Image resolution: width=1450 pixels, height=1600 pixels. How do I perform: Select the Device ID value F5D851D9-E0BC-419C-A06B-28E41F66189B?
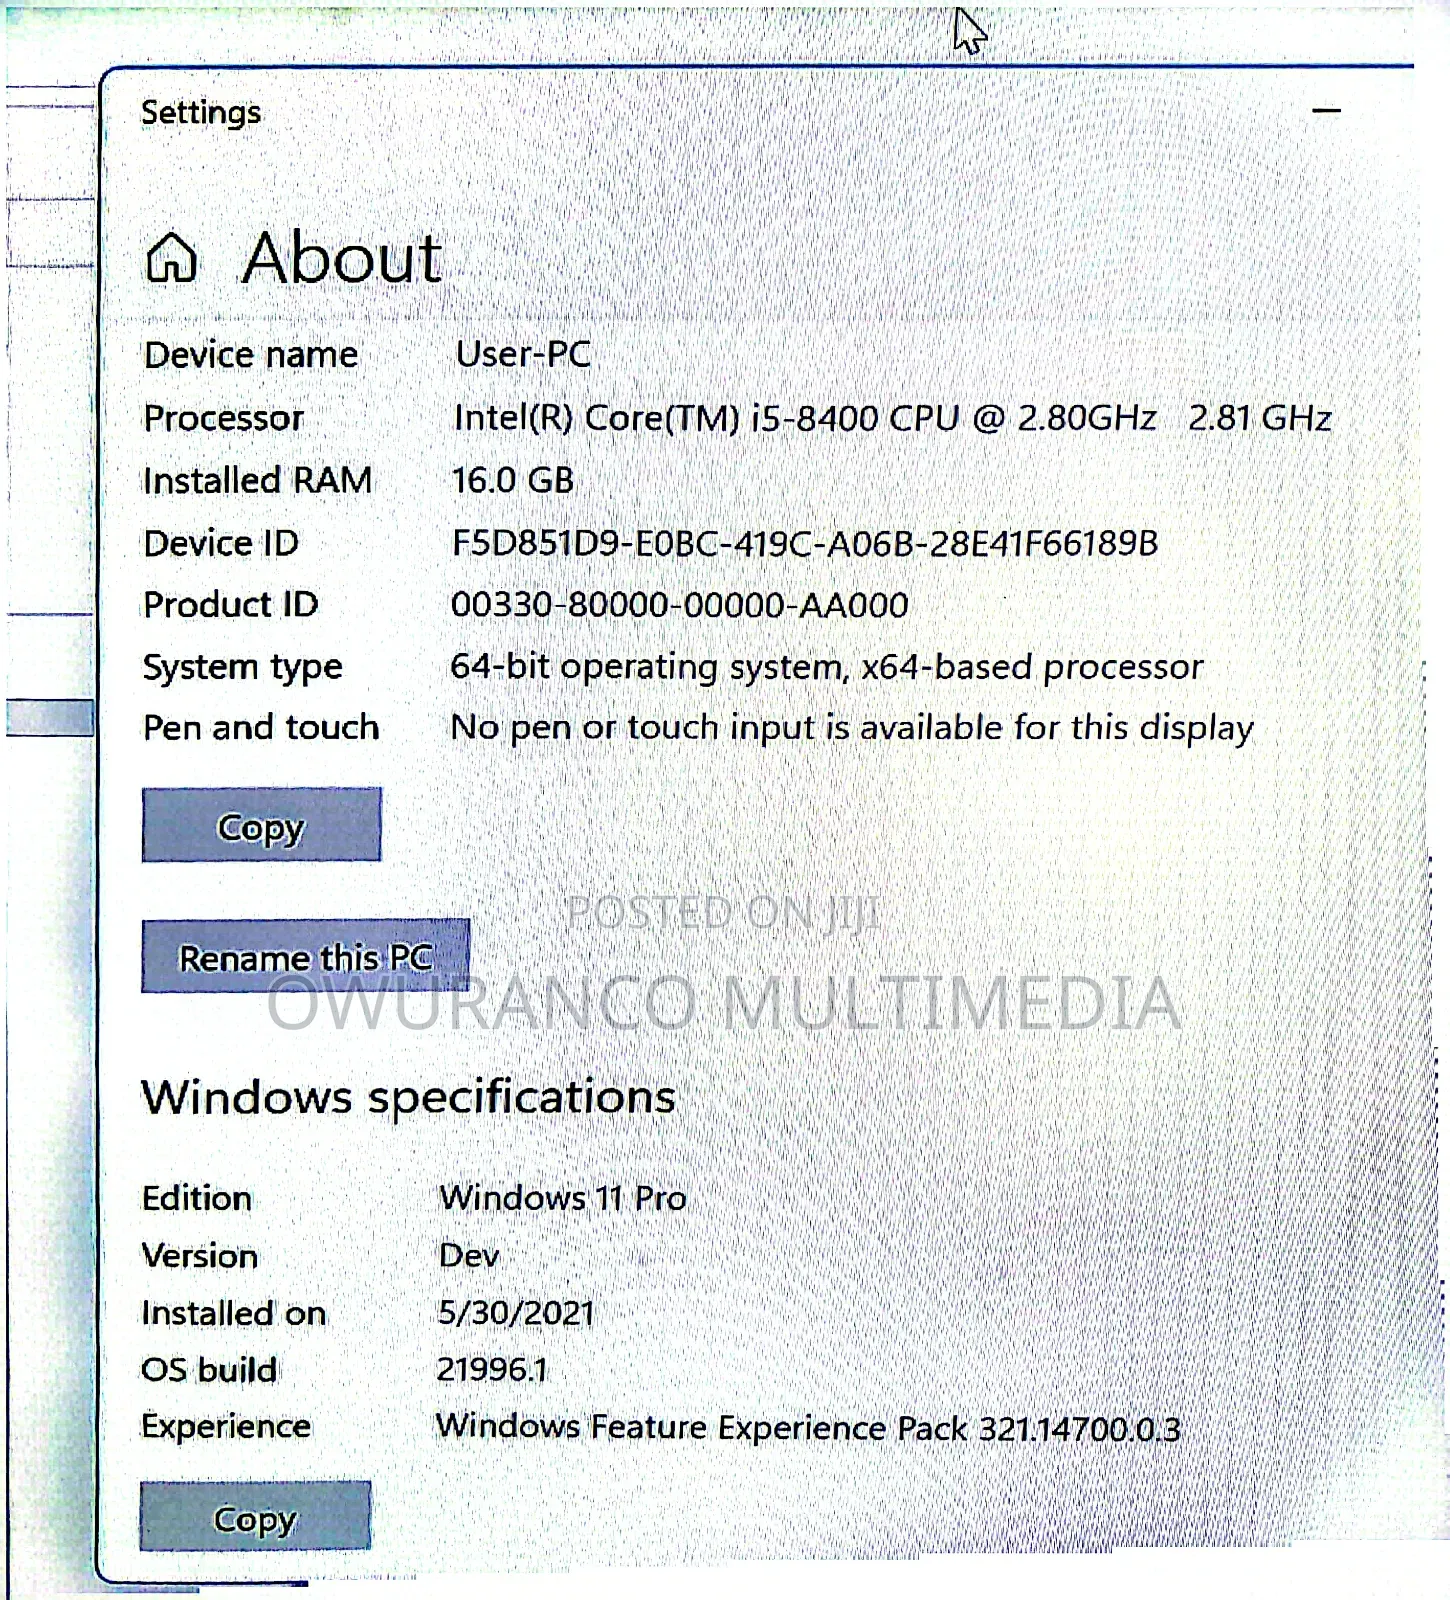805,543
